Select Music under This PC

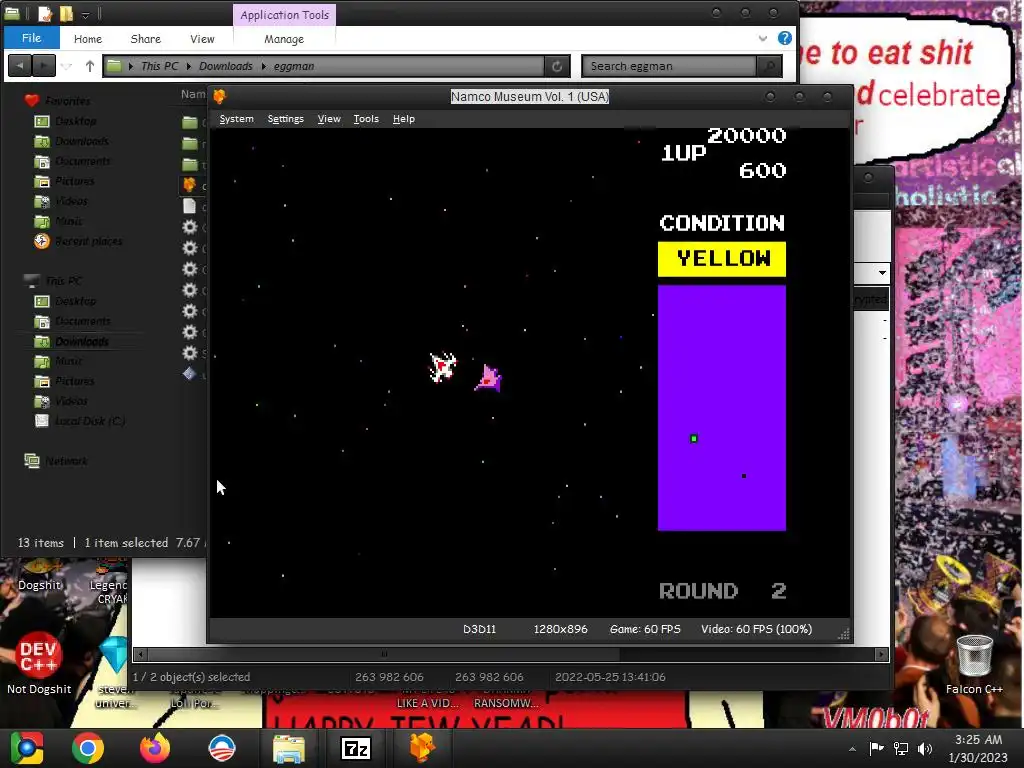(68, 361)
